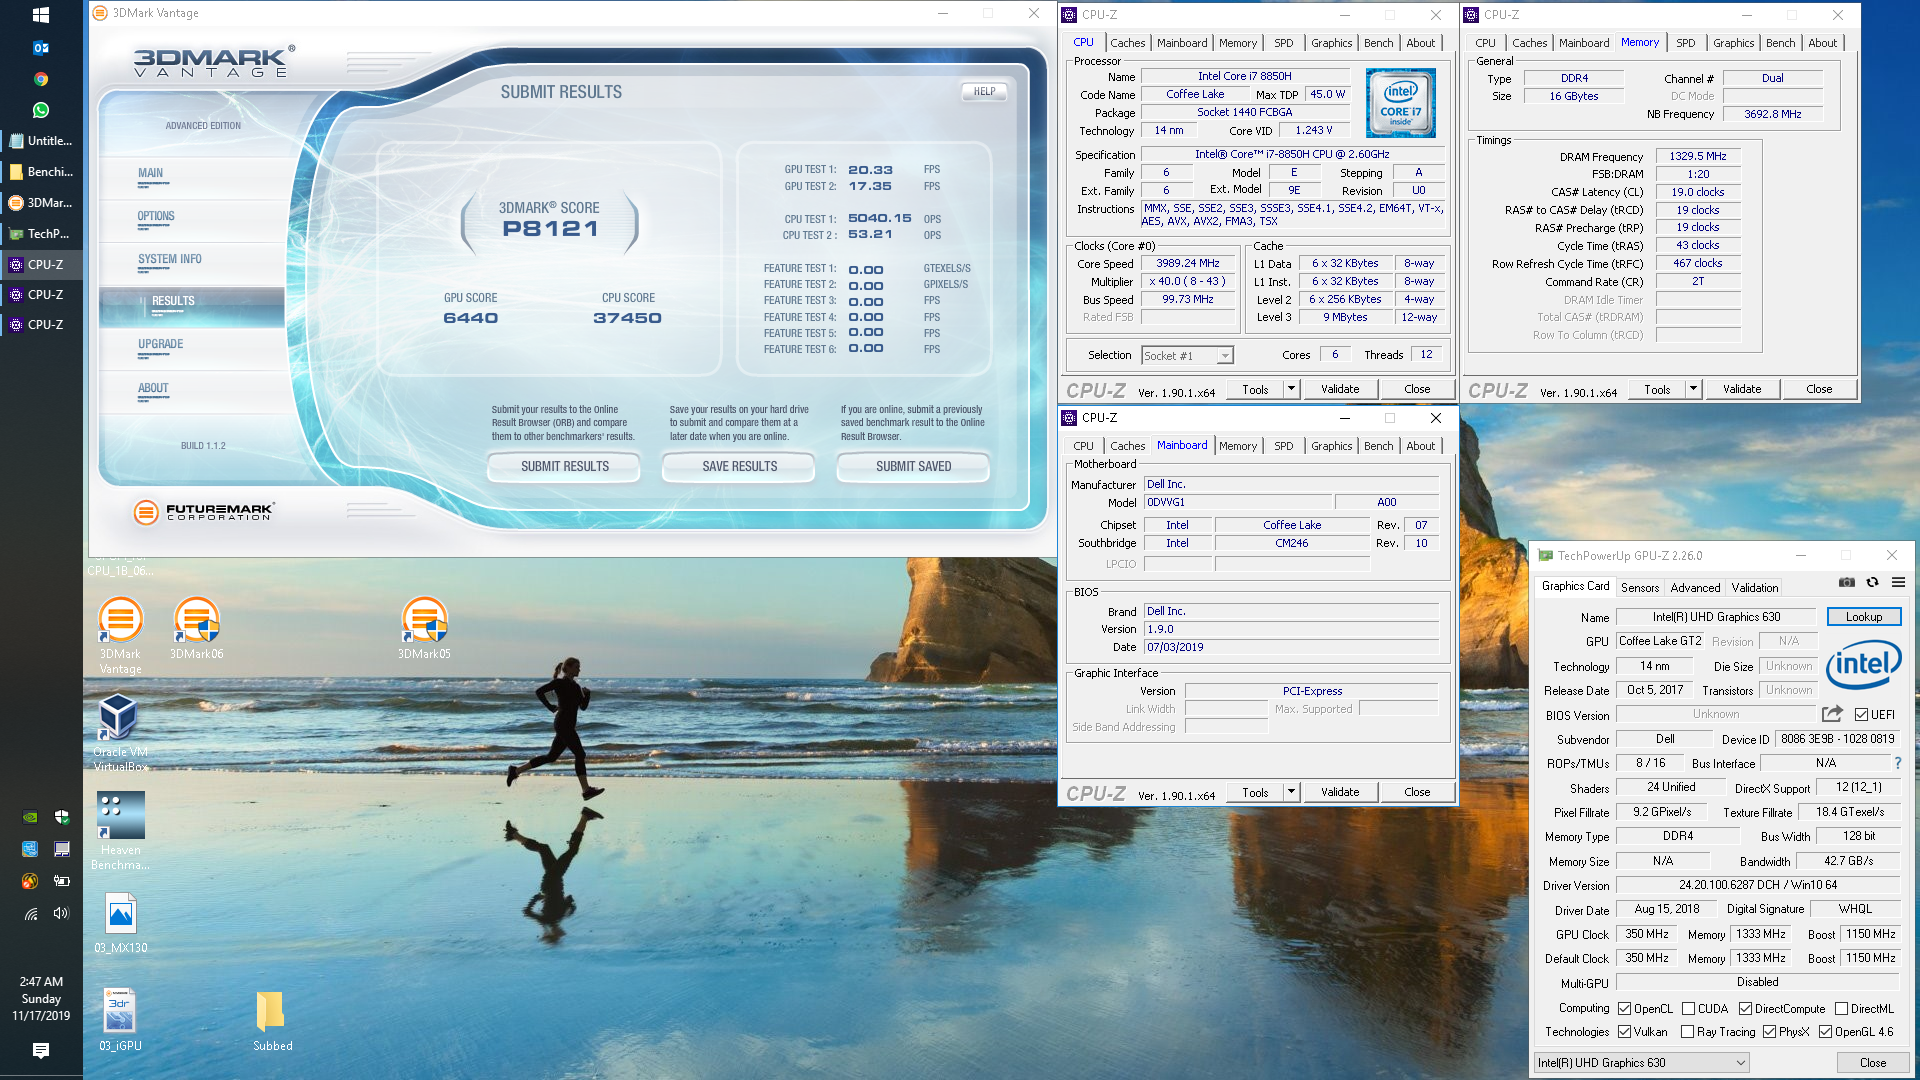Toggle the PhysX checkbox
This screenshot has width=1920, height=1080.
point(1769,1032)
